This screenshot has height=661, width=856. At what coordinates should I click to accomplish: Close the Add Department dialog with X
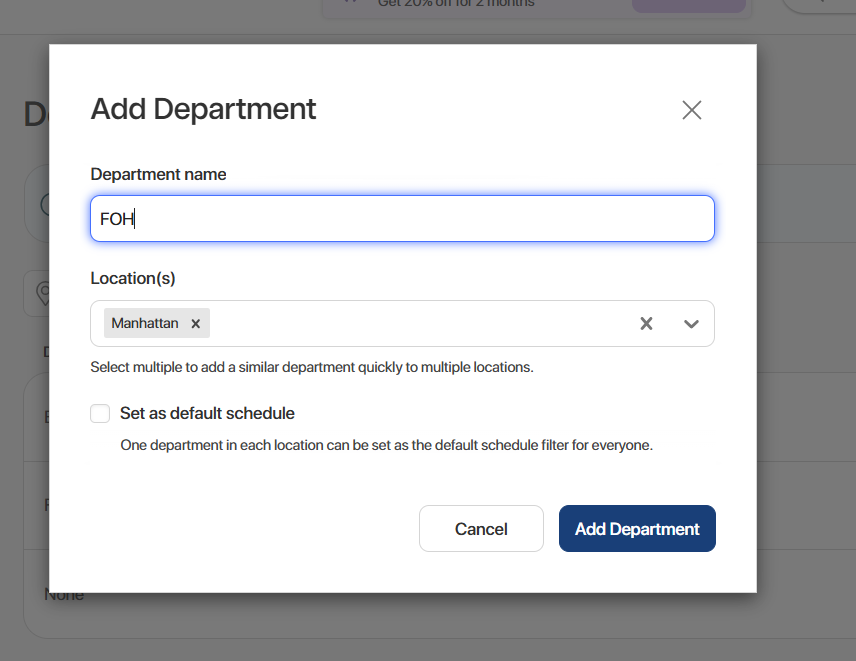[691, 110]
